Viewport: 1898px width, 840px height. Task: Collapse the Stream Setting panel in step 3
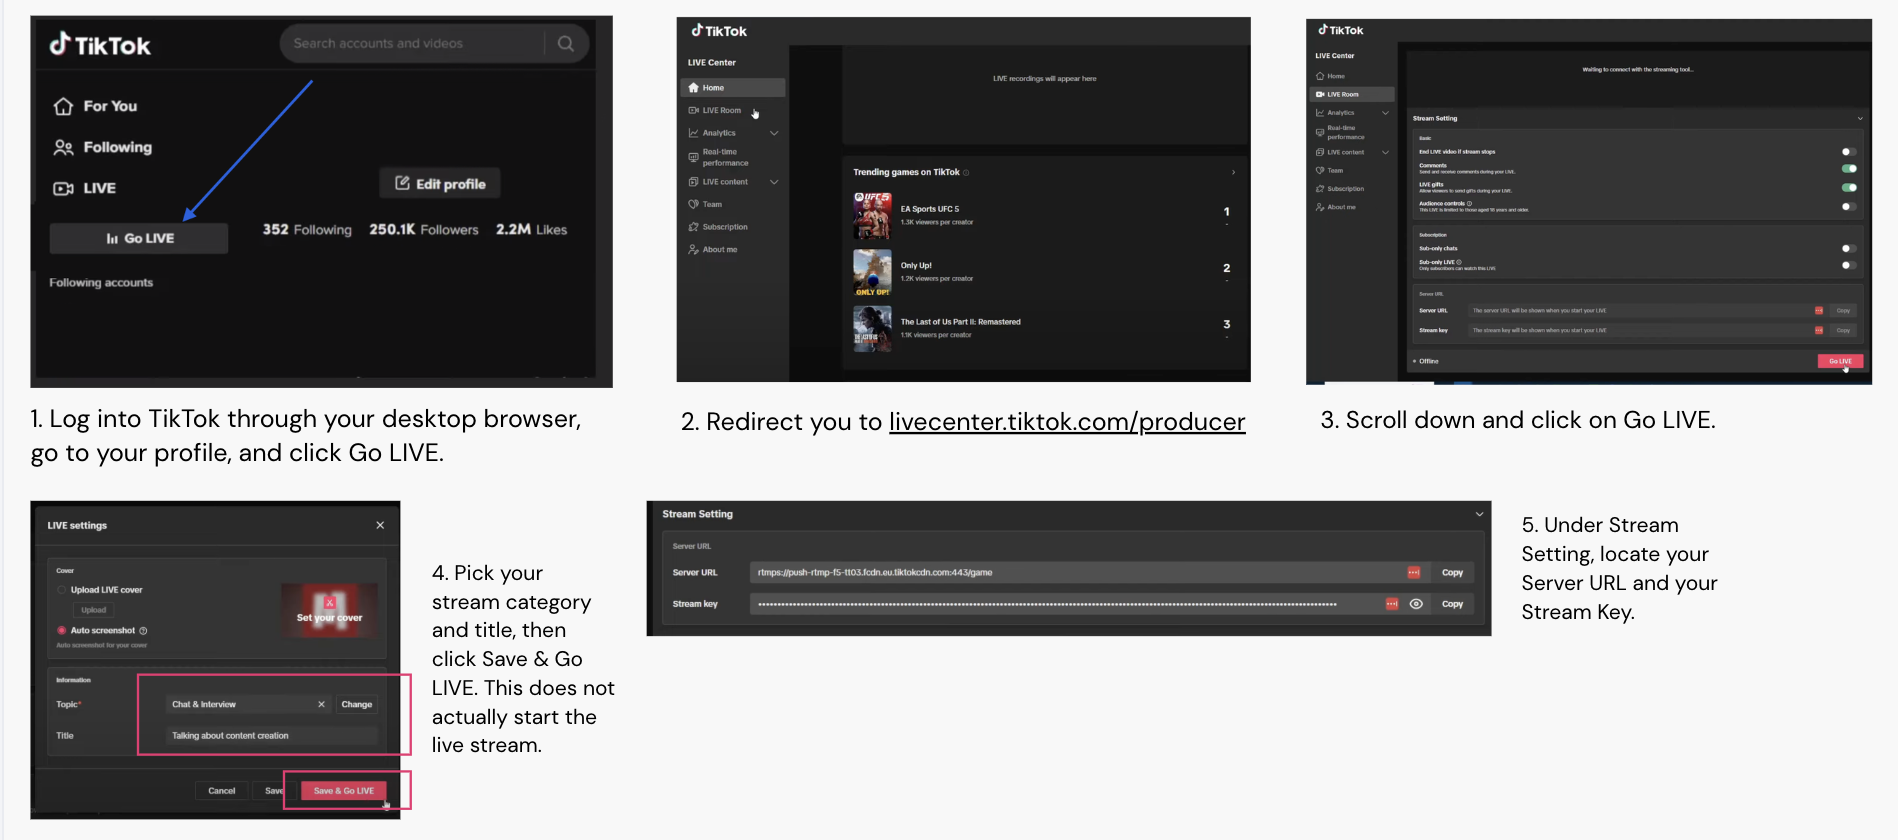(x=1860, y=119)
